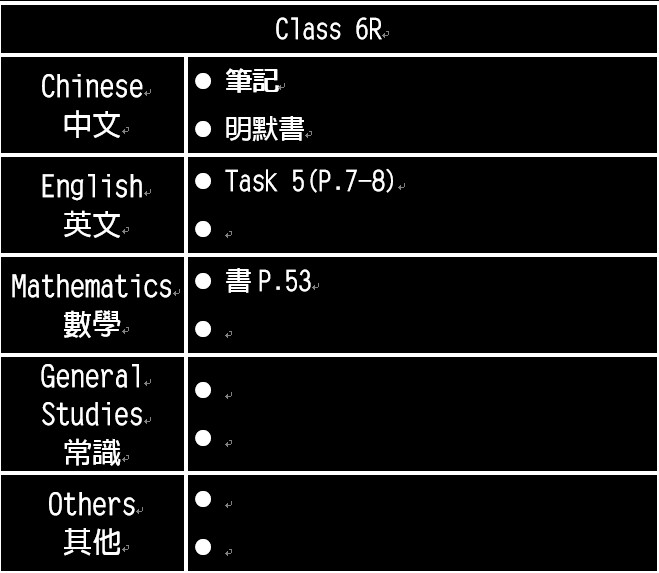Select the General Studies 常識 cell
659x573 pixels.
pyautogui.click(x=92, y=414)
